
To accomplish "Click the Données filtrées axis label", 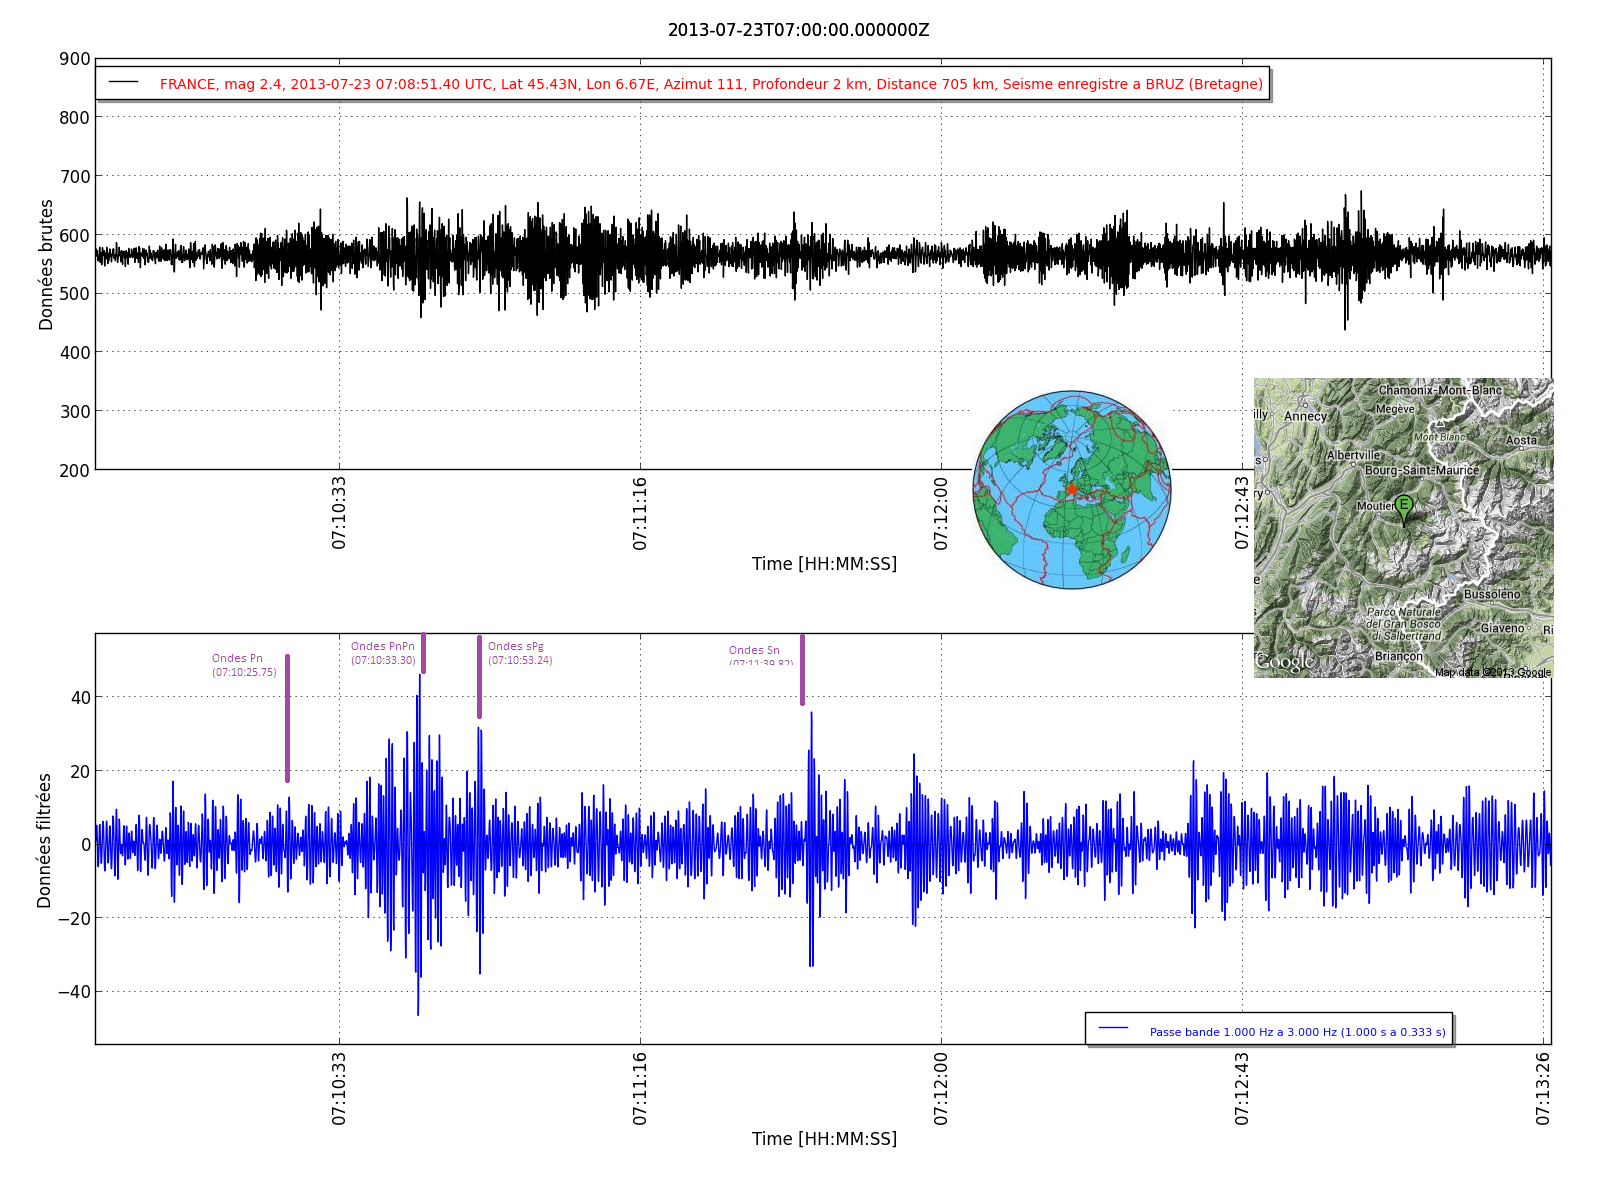I will pos(44,840).
